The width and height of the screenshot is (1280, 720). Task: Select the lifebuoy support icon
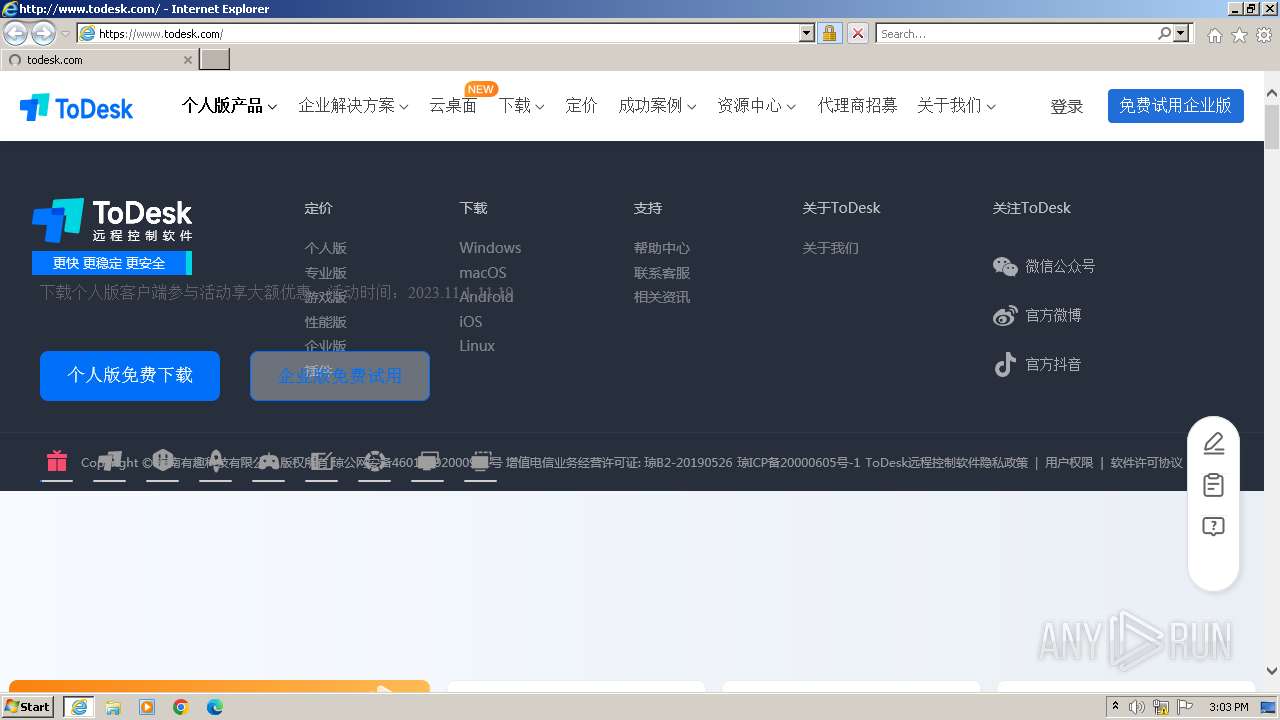pos(374,461)
